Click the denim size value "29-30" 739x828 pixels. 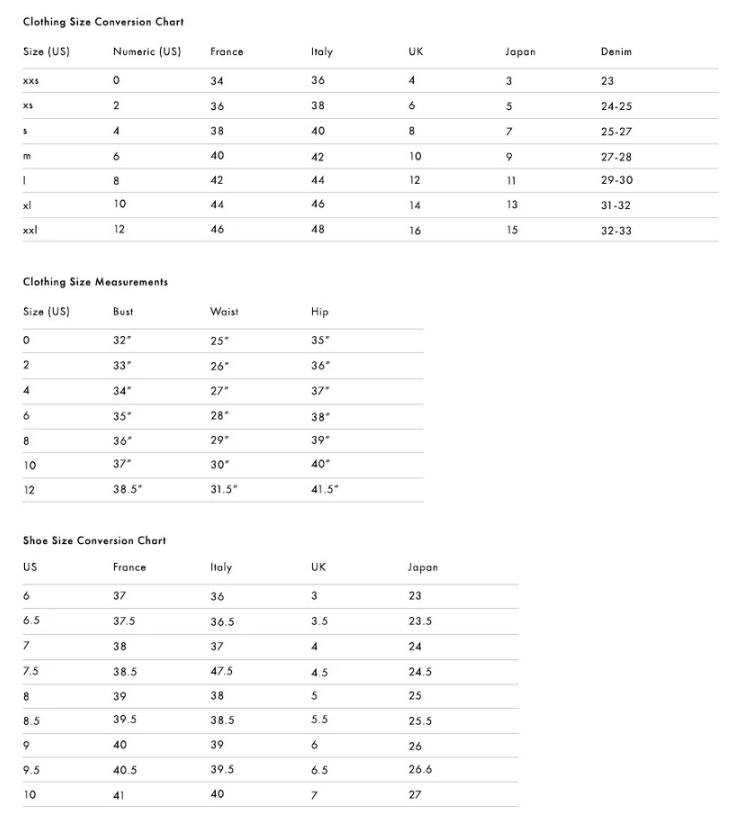pyautogui.click(x=616, y=181)
